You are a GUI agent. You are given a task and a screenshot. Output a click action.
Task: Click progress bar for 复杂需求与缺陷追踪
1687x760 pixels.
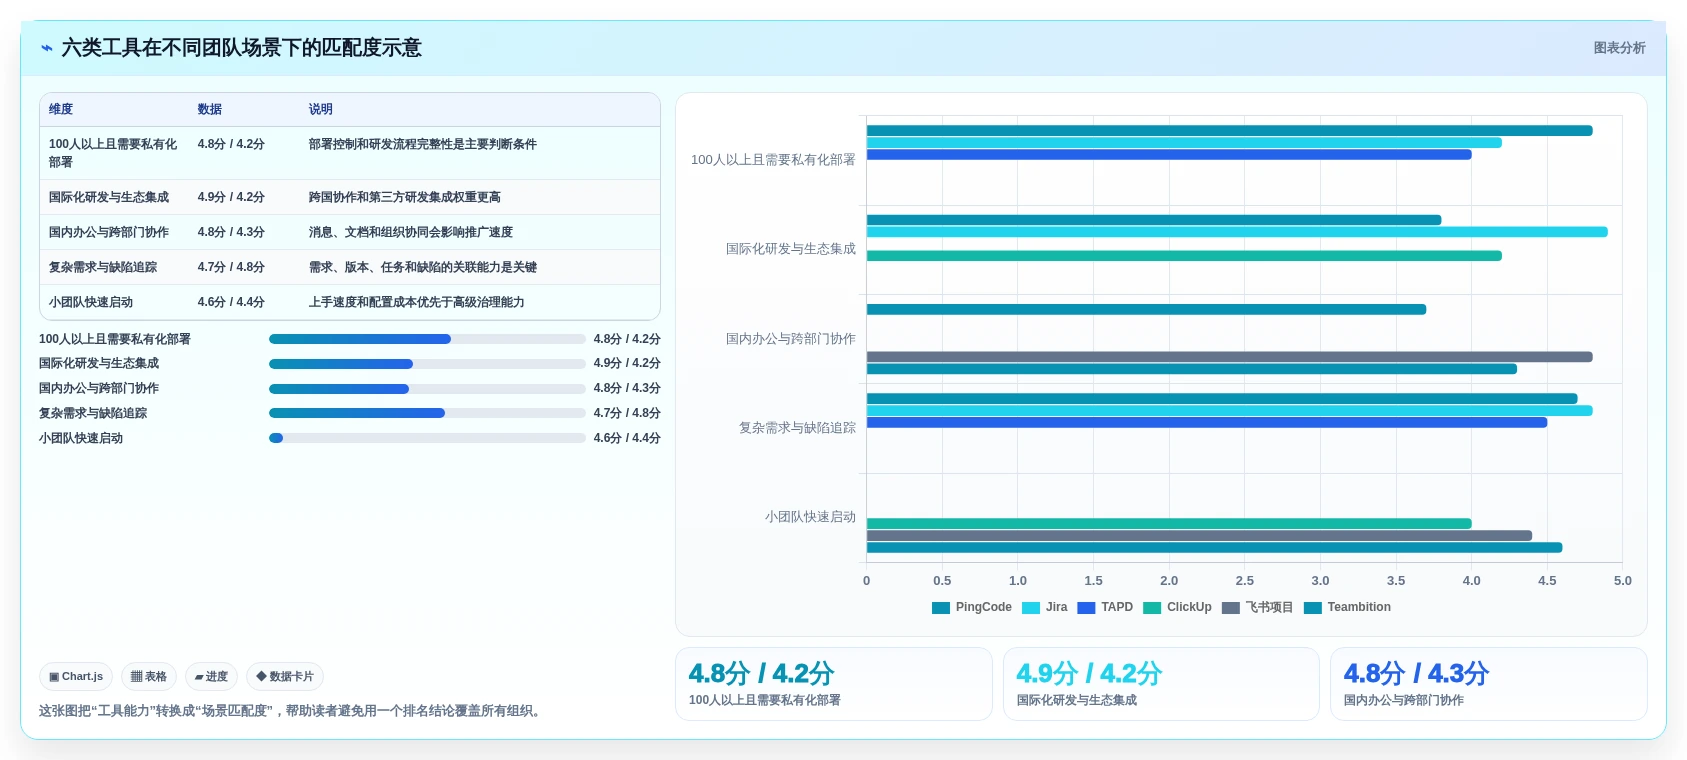click(x=427, y=413)
